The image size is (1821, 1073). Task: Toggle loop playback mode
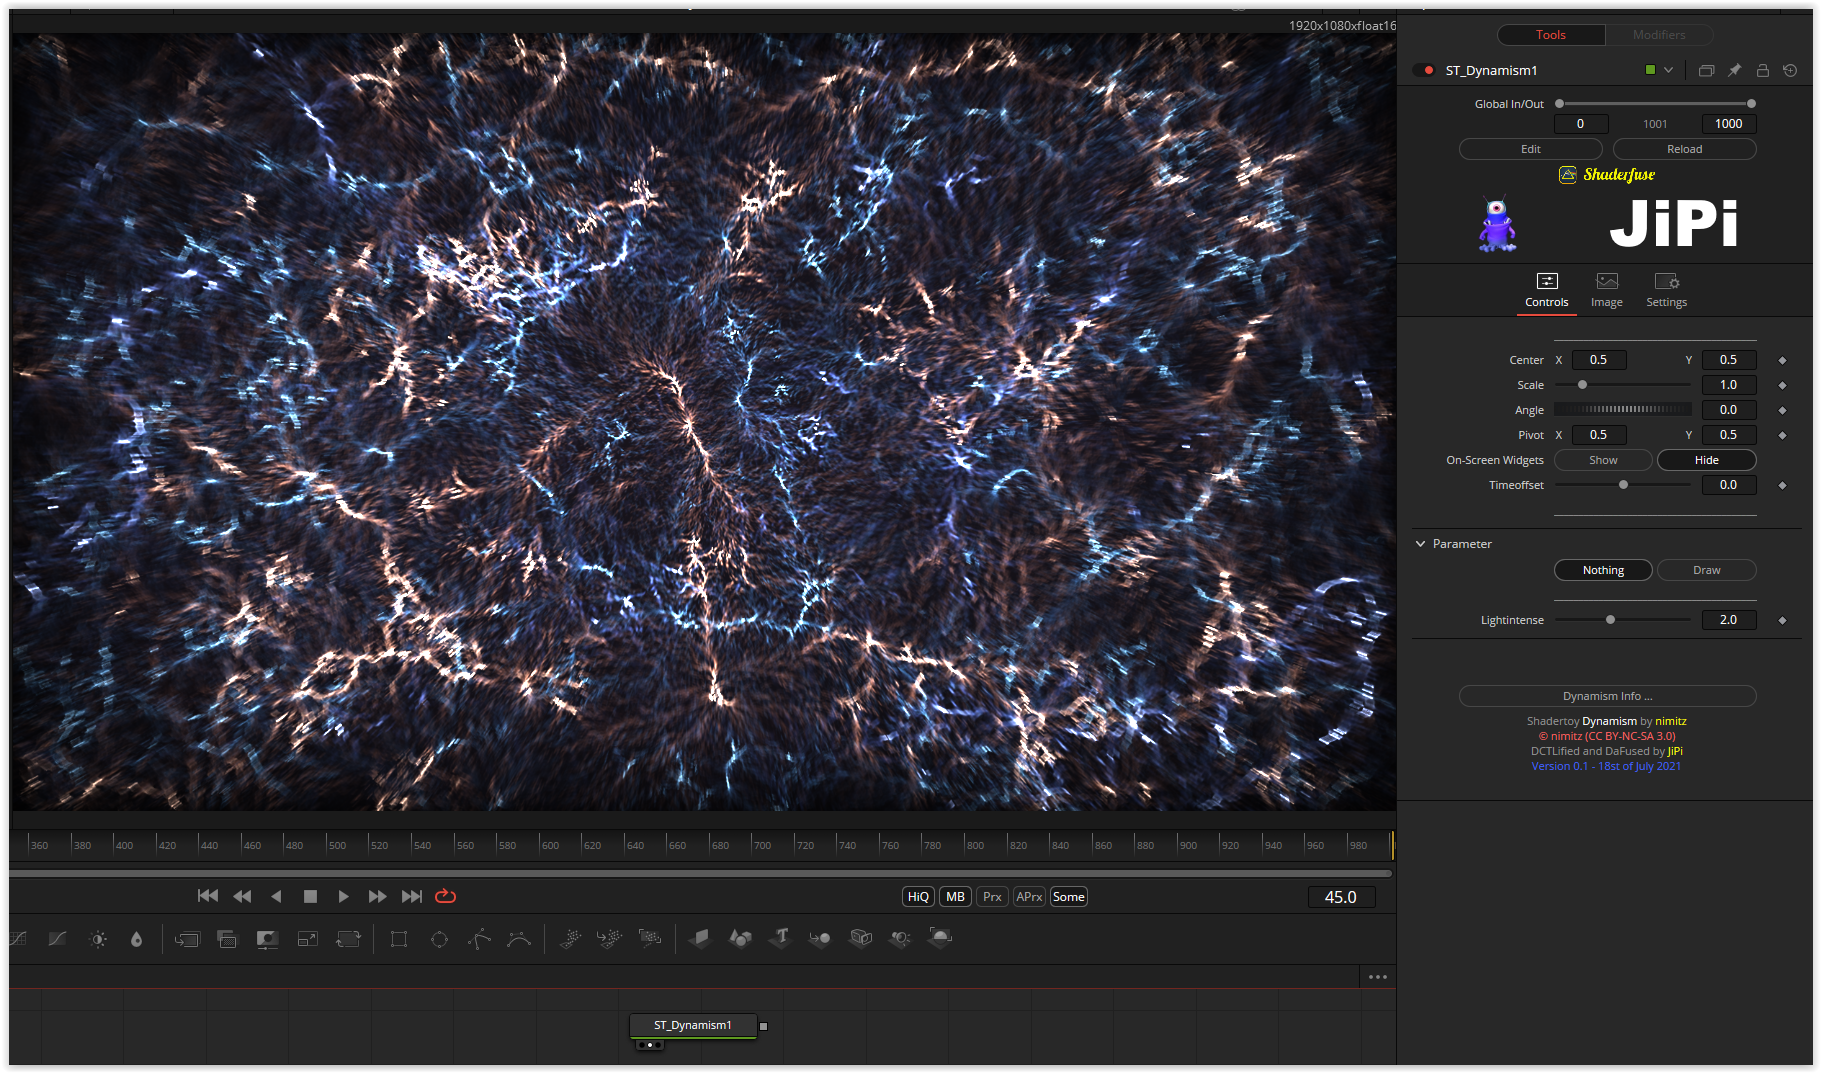coord(446,896)
